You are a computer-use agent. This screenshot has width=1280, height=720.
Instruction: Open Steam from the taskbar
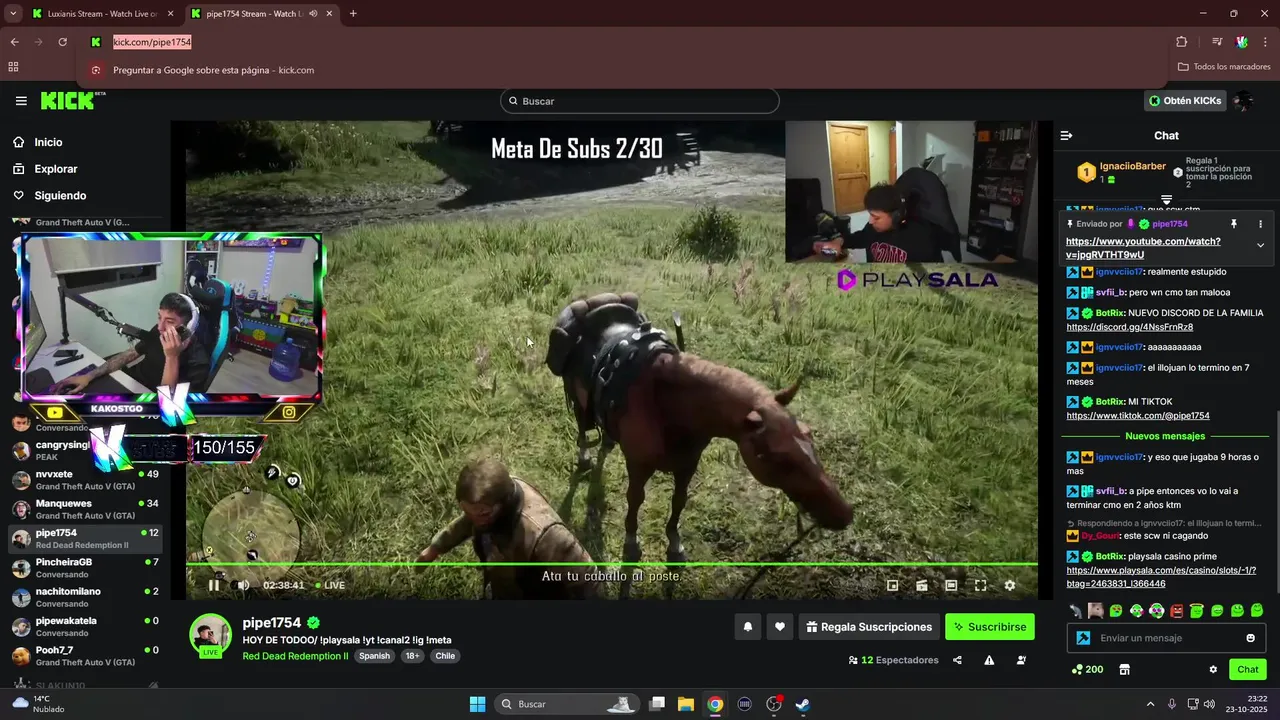tap(802, 704)
